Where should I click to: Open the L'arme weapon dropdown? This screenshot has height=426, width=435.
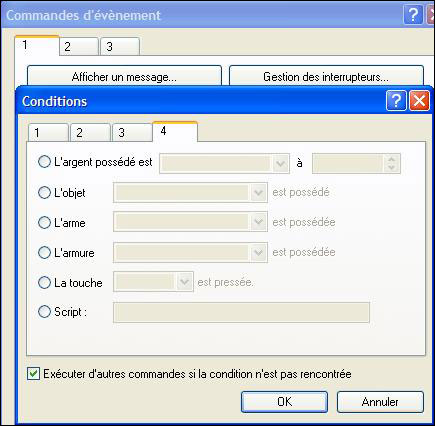(190, 222)
